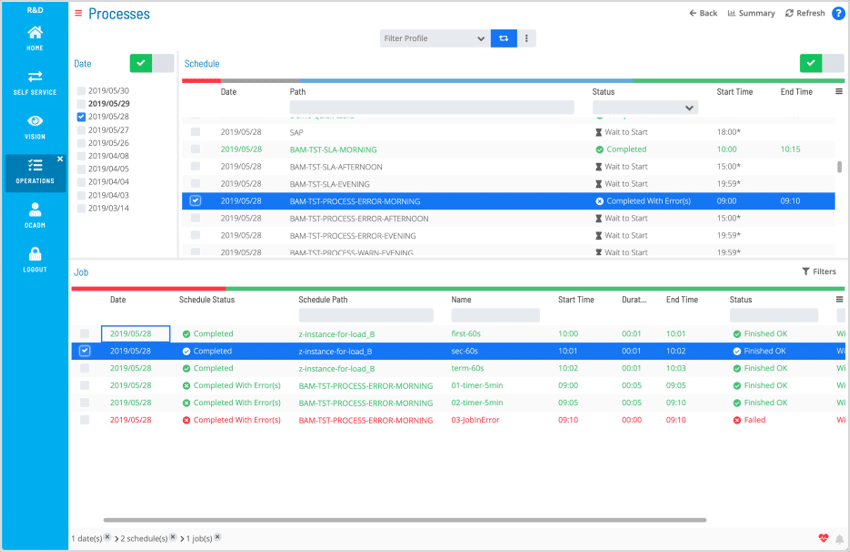Open Self Service section

(35, 83)
